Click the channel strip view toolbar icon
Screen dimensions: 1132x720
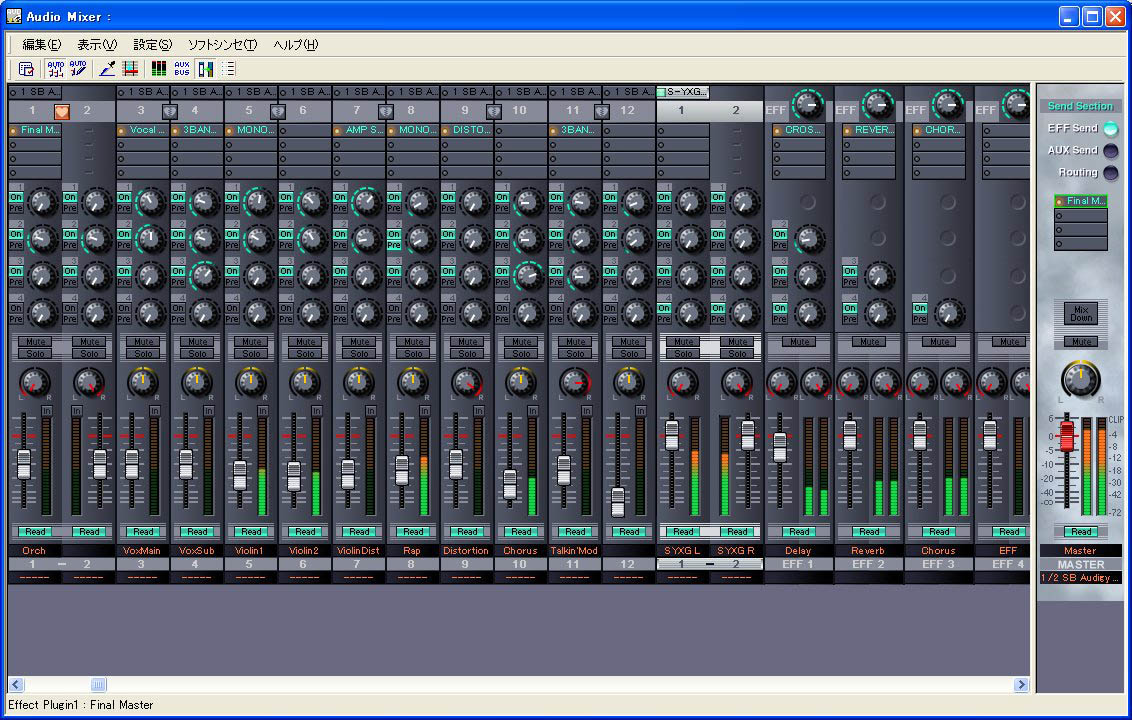click(x=205, y=68)
